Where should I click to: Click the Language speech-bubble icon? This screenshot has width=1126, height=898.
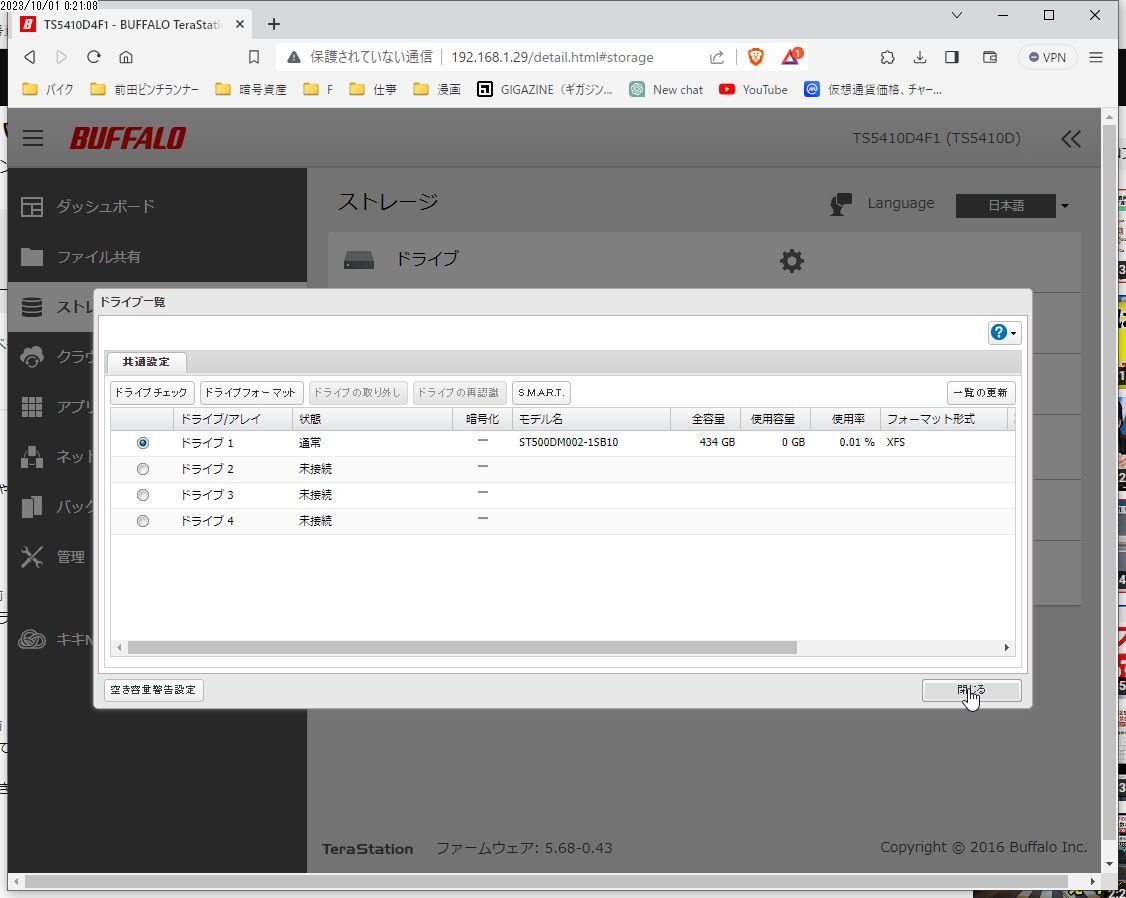840,204
